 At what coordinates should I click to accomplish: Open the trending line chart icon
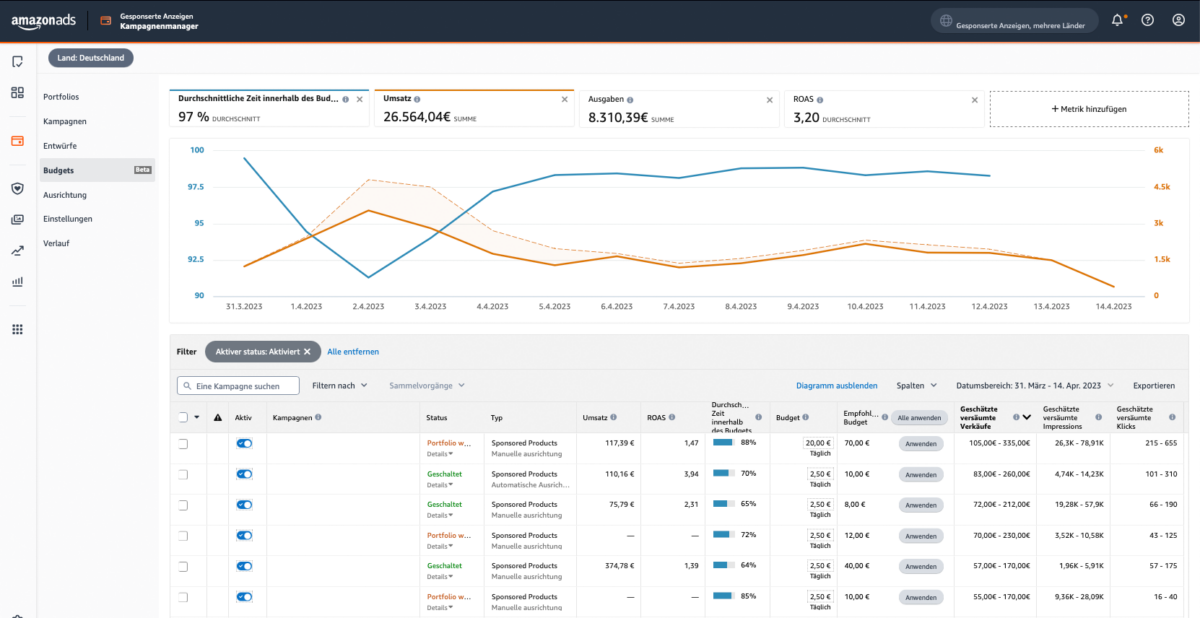click(x=17, y=251)
